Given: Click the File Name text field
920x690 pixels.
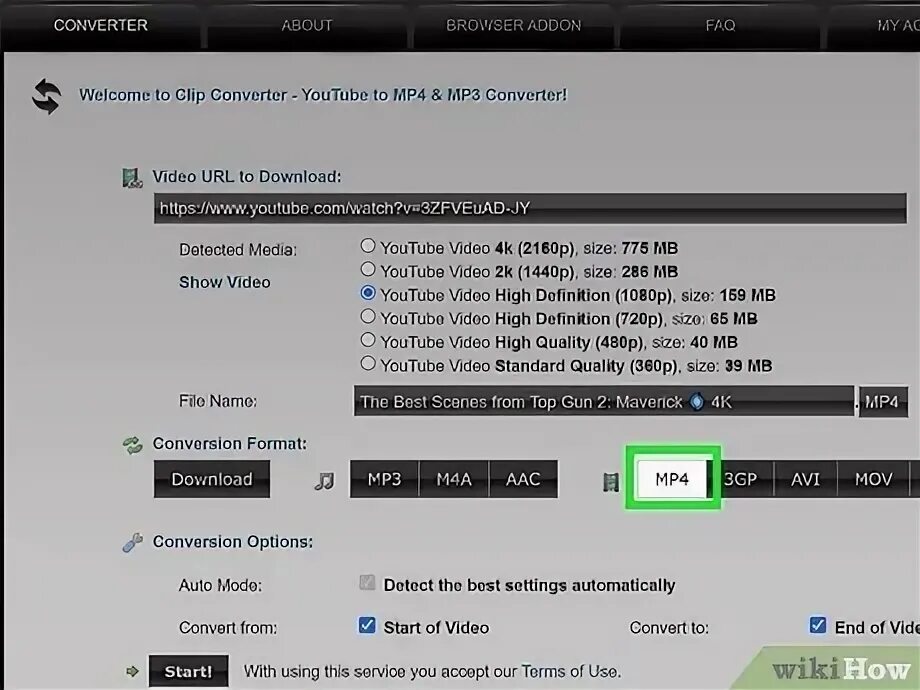Looking at the screenshot, I should (604, 401).
